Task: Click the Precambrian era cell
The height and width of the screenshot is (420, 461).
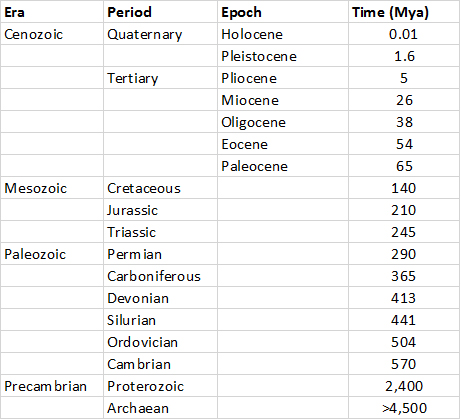Action: [52, 386]
